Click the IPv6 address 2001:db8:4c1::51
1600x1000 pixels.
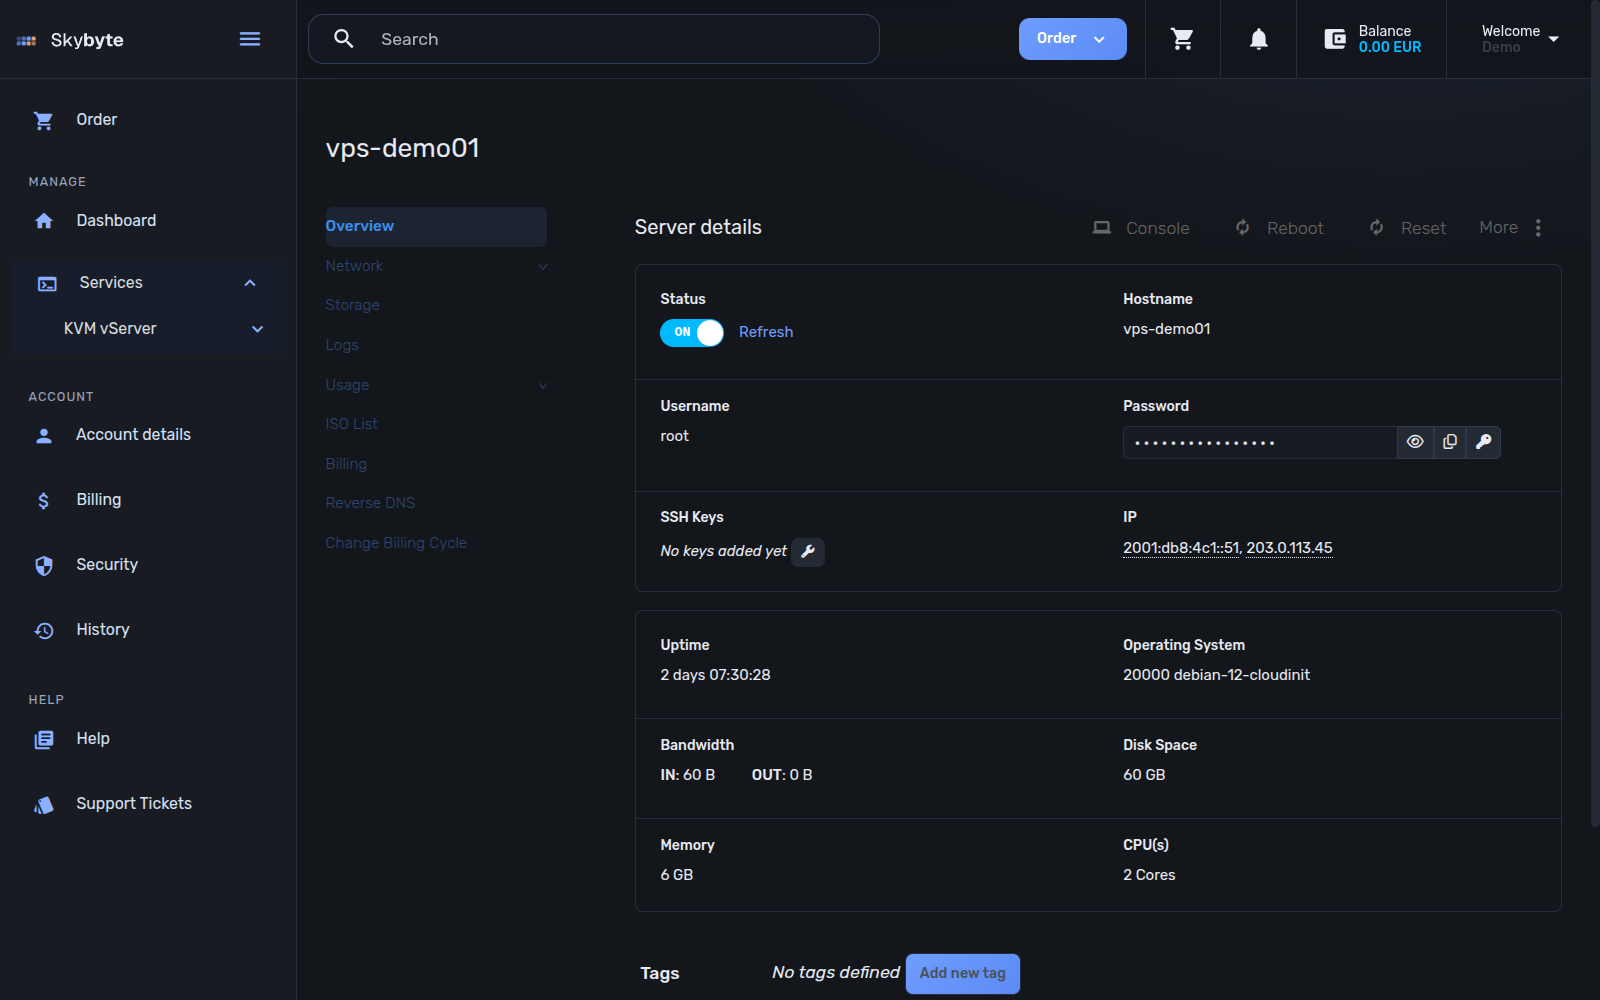(1181, 548)
